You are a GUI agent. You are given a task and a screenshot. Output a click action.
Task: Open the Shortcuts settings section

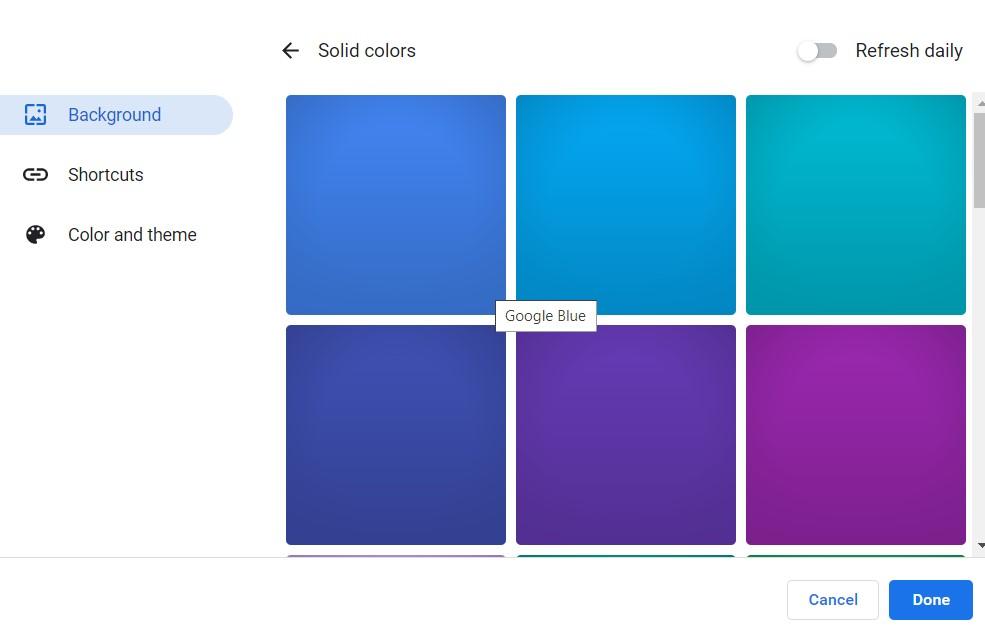click(105, 174)
